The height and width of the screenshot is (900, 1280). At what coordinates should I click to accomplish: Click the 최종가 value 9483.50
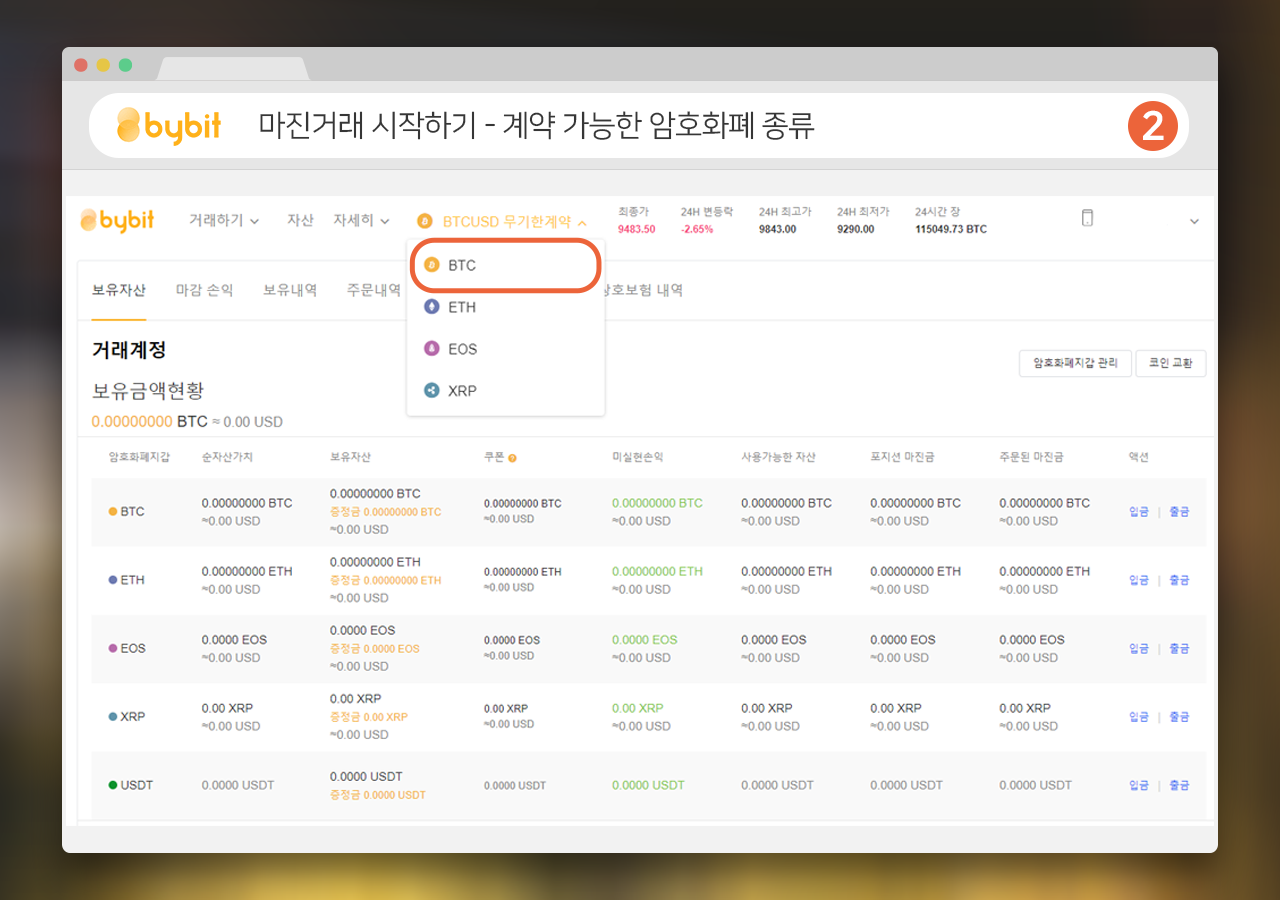click(637, 229)
